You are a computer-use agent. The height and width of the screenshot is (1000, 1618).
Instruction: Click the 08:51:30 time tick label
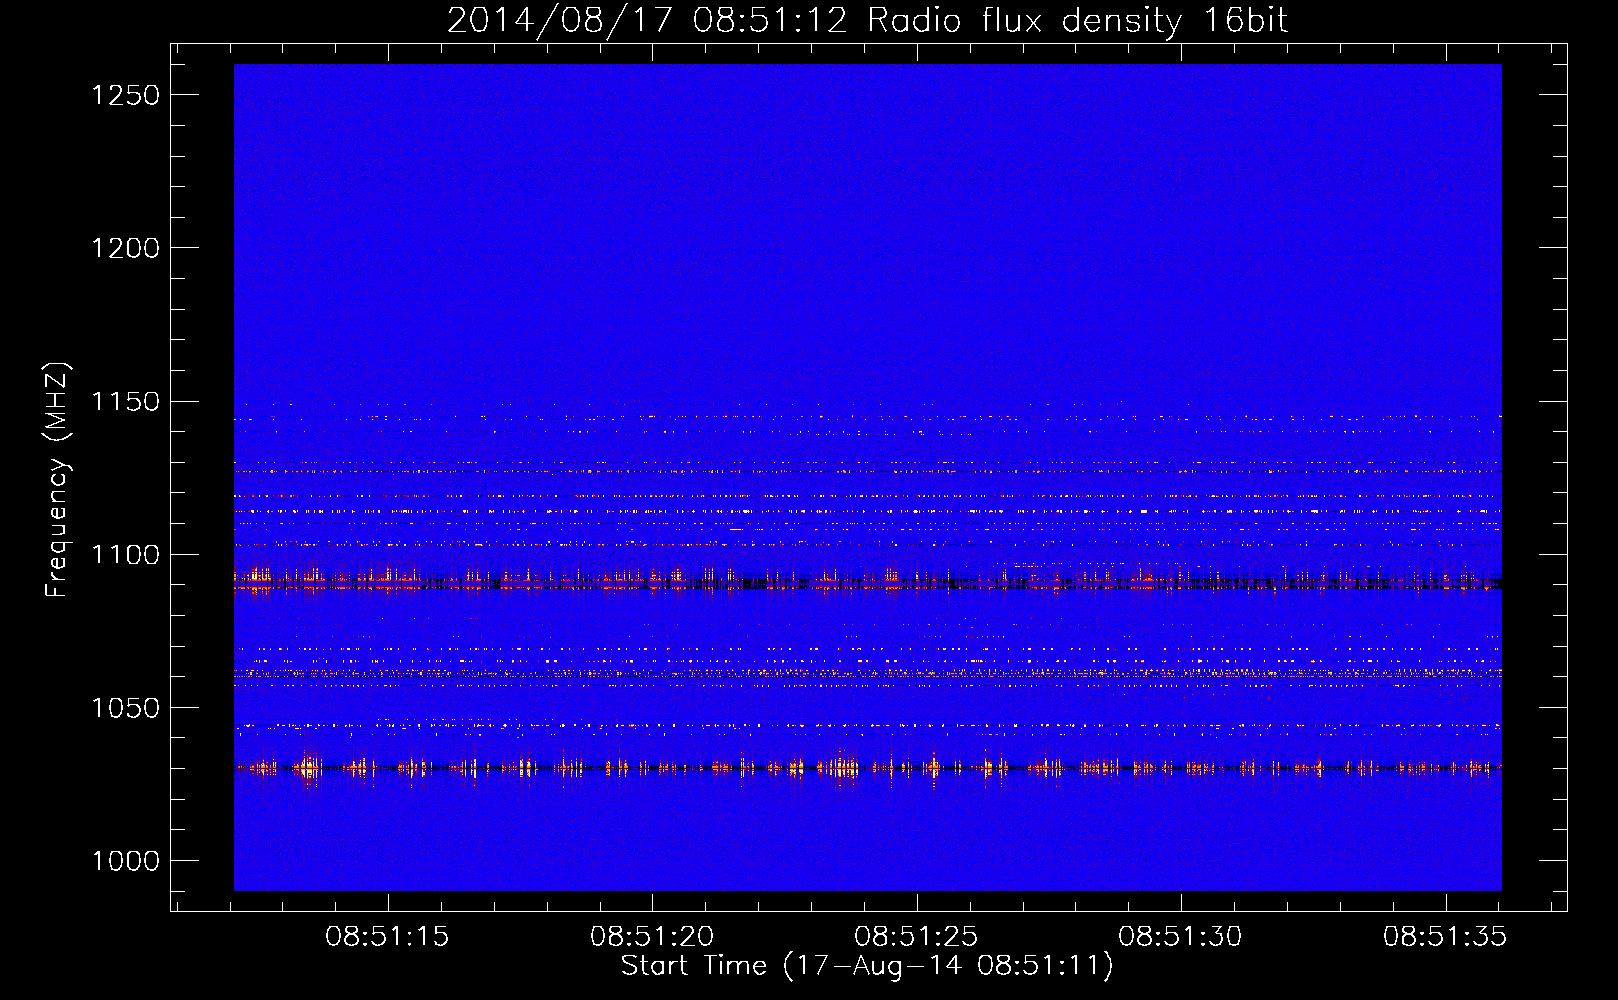tap(1180, 937)
